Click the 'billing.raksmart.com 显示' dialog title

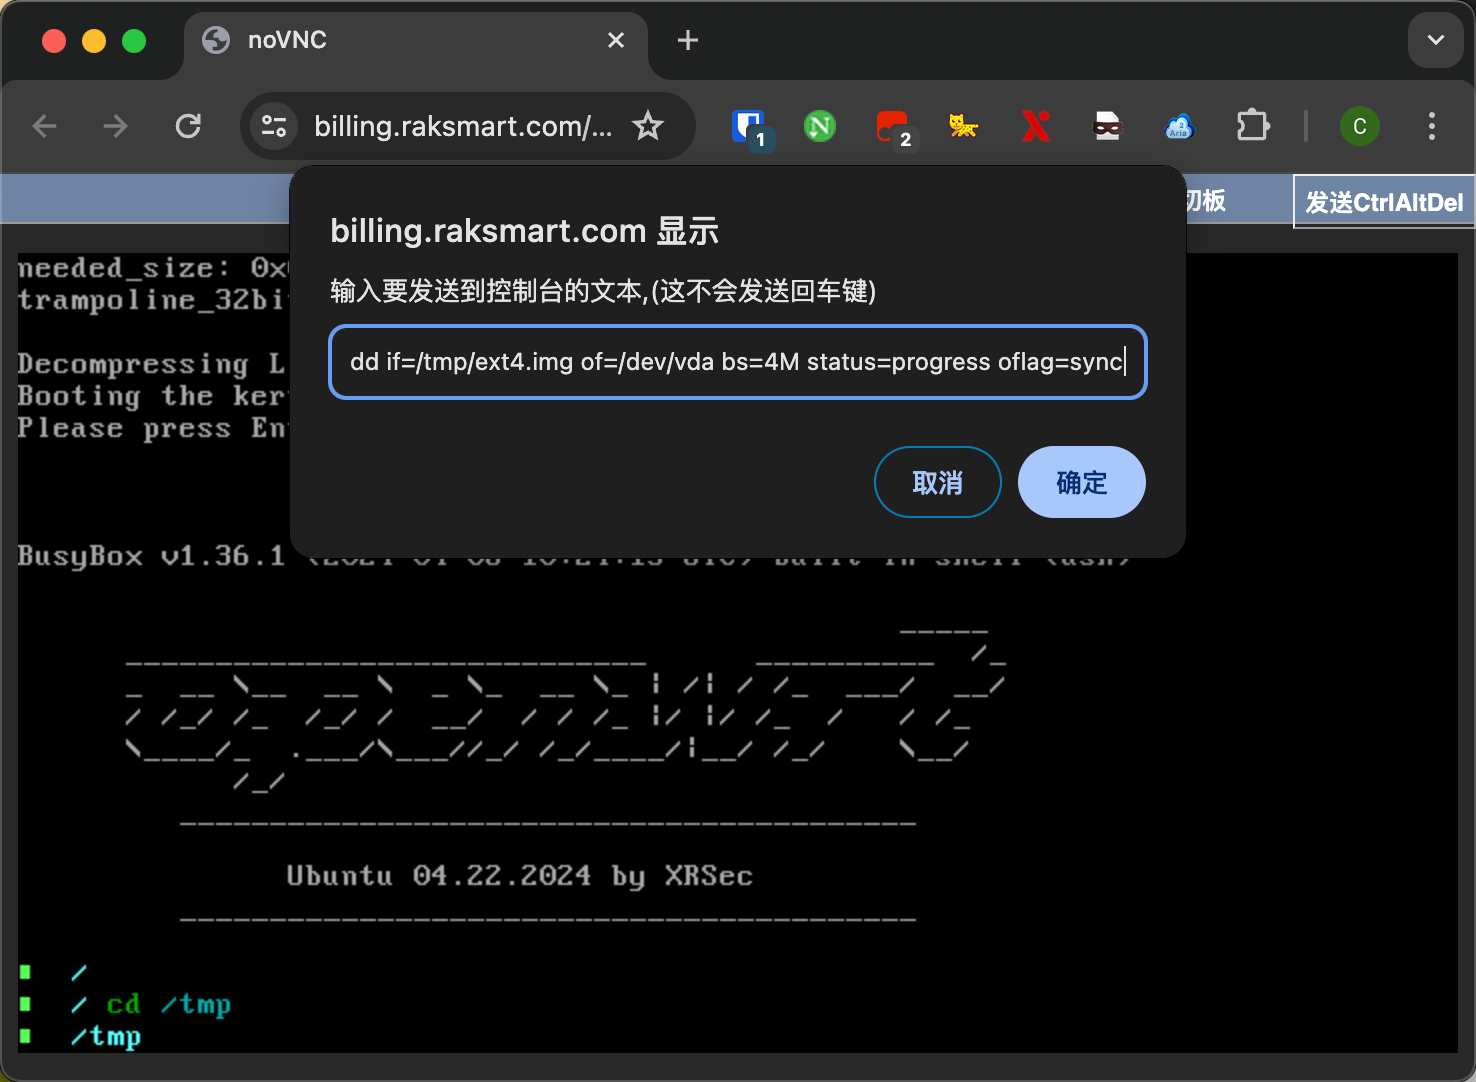click(x=525, y=231)
